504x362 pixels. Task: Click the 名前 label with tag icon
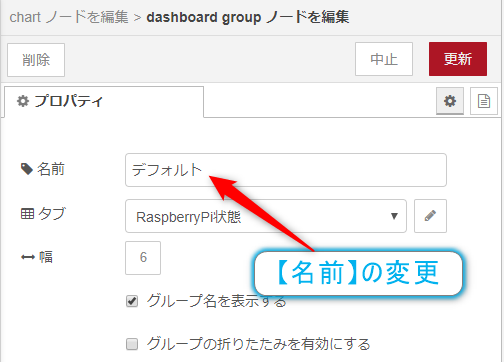click(42, 169)
